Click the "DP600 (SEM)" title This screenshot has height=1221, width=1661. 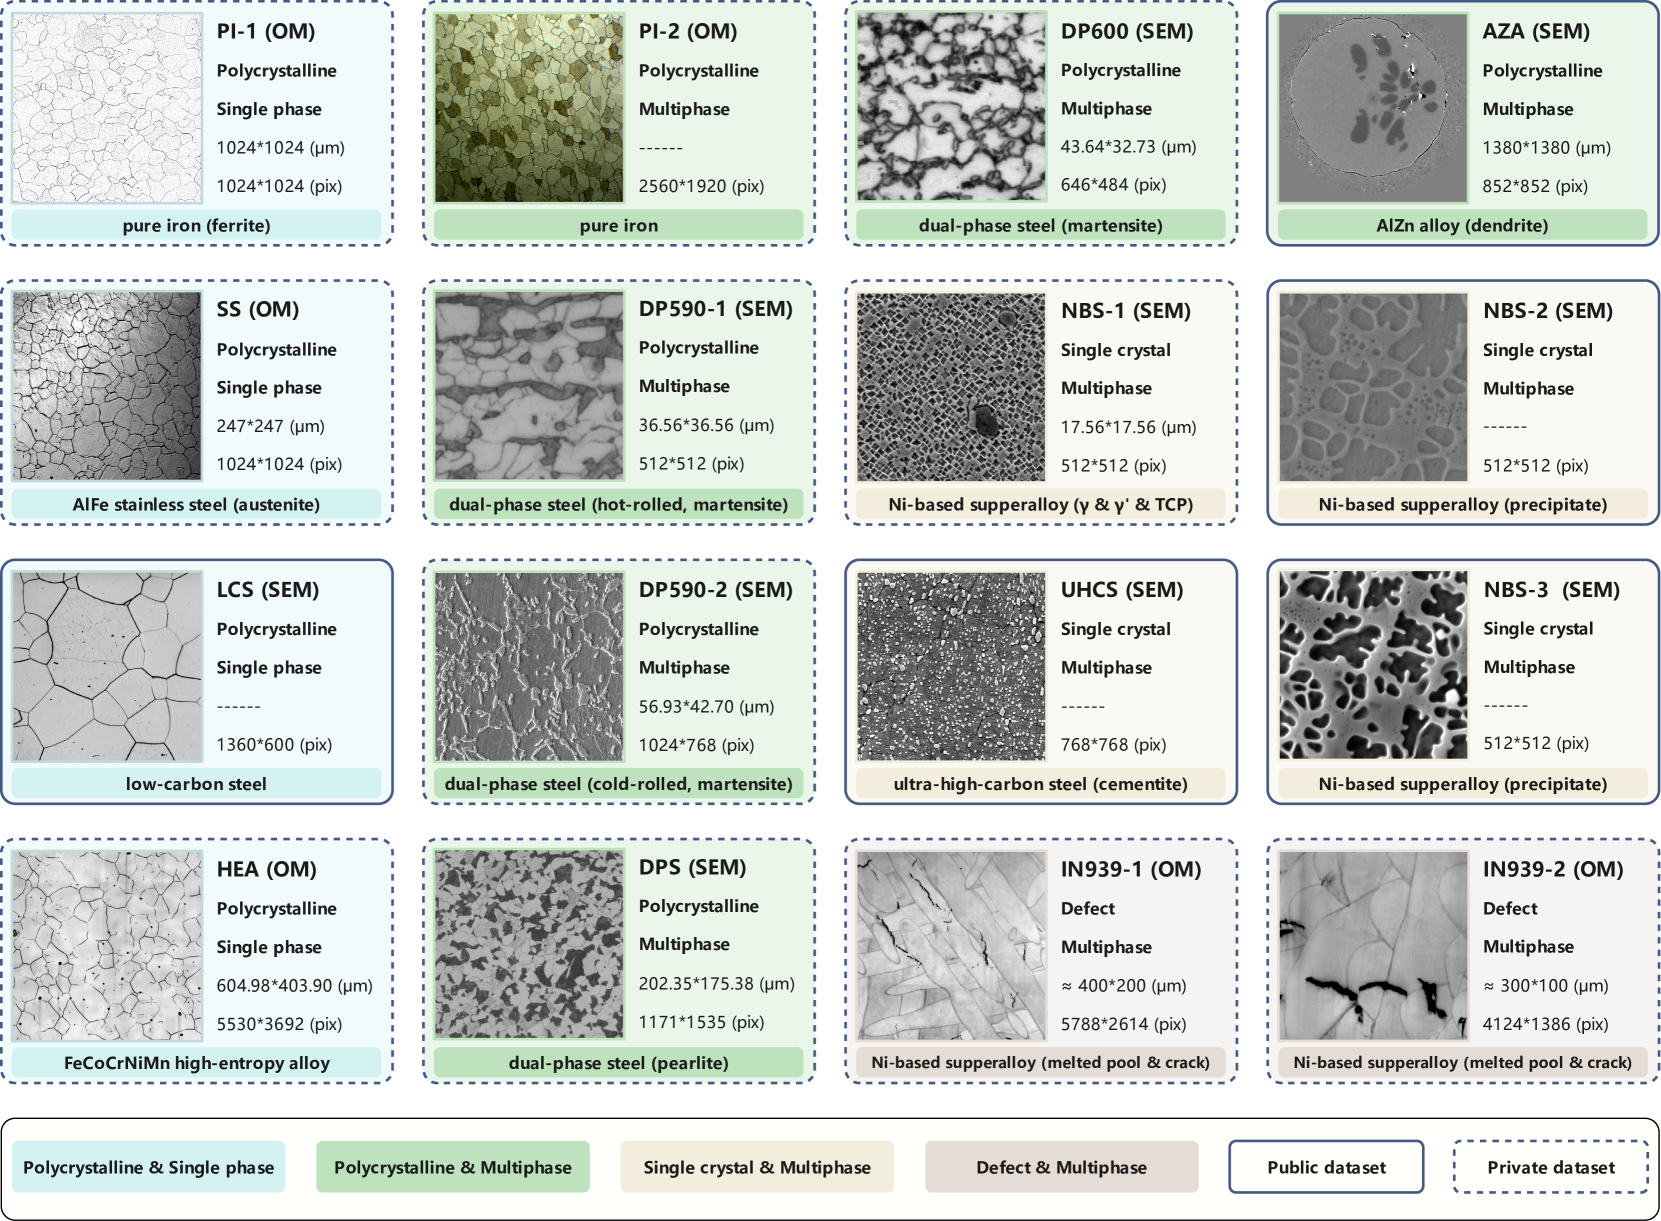(x=1127, y=31)
